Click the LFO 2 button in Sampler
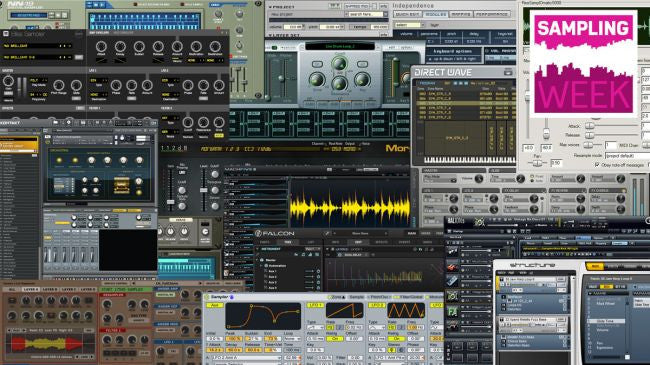Viewport: 650px width, 365px height. 377,305
